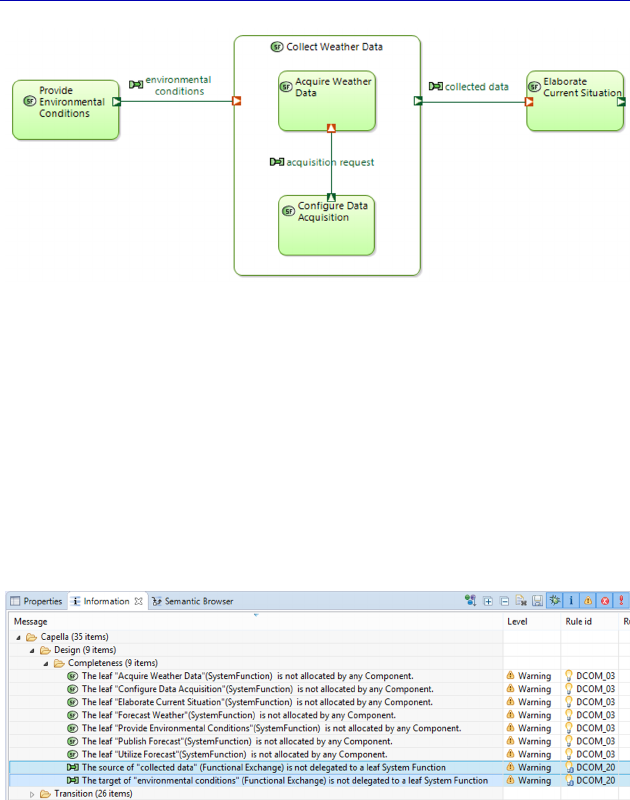
Task: Click the SF icon on Collect Weather Data
Action: point(276,47)
